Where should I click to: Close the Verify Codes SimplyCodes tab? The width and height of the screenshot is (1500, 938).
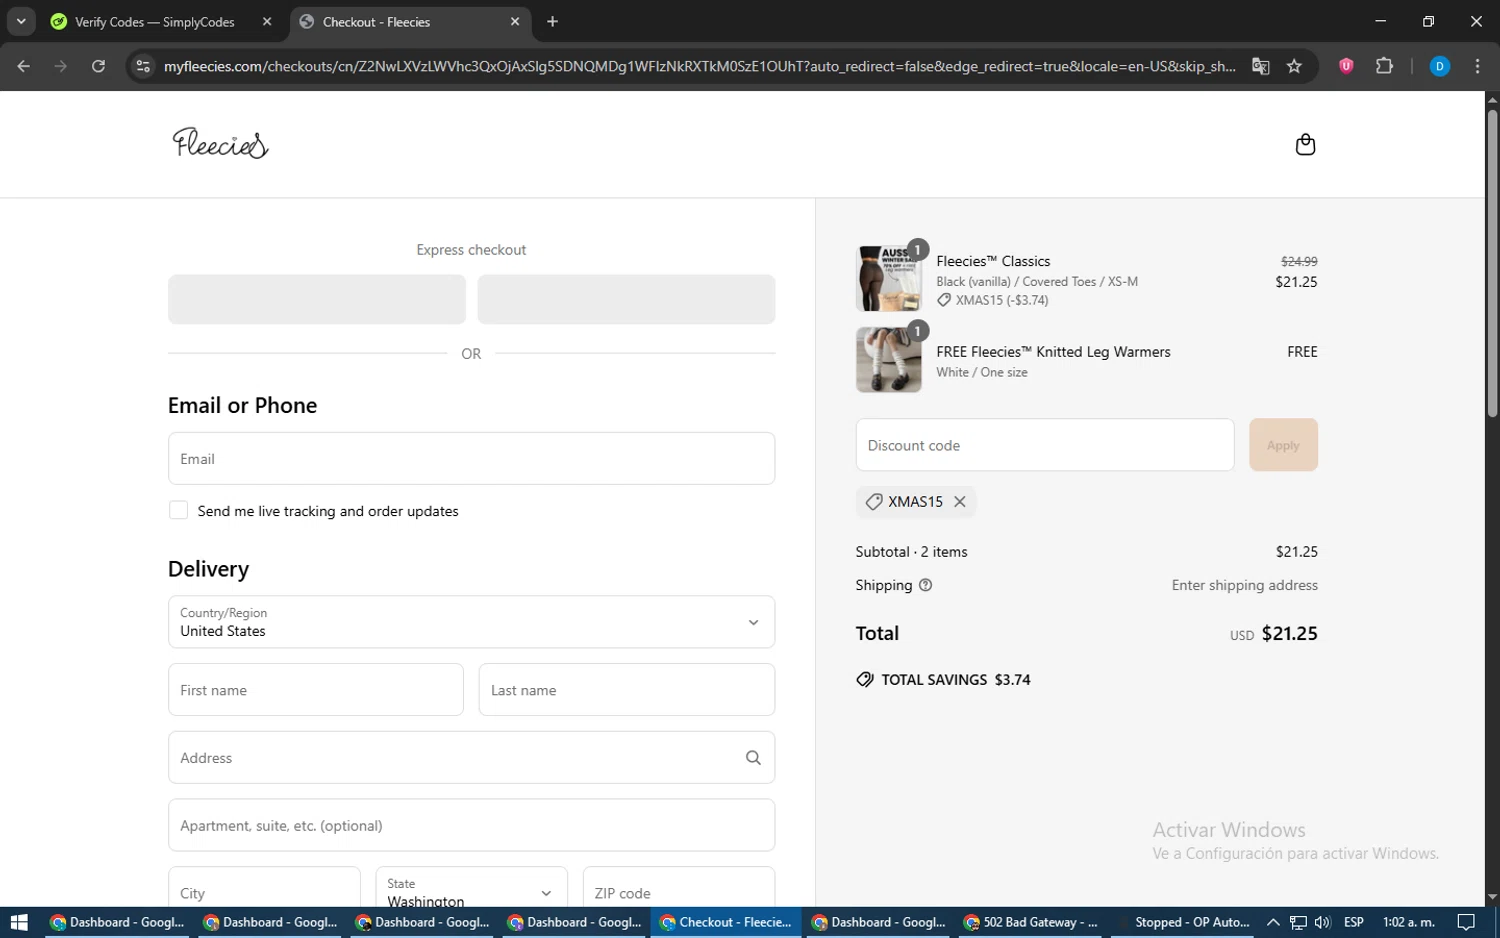click(x=267, y=21)
